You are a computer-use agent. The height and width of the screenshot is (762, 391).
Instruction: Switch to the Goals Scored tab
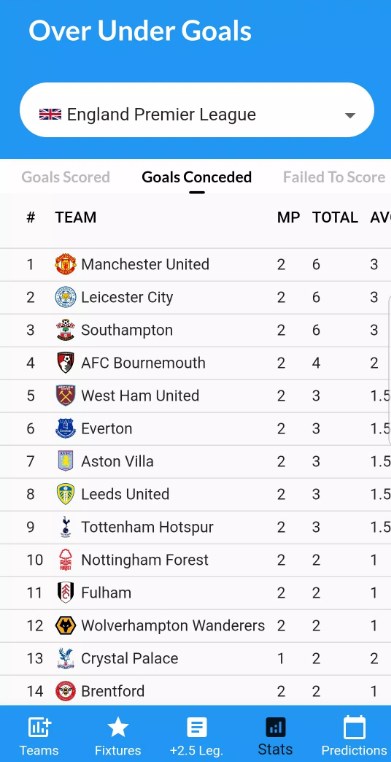pyautogui.click(x=66, y=177)
